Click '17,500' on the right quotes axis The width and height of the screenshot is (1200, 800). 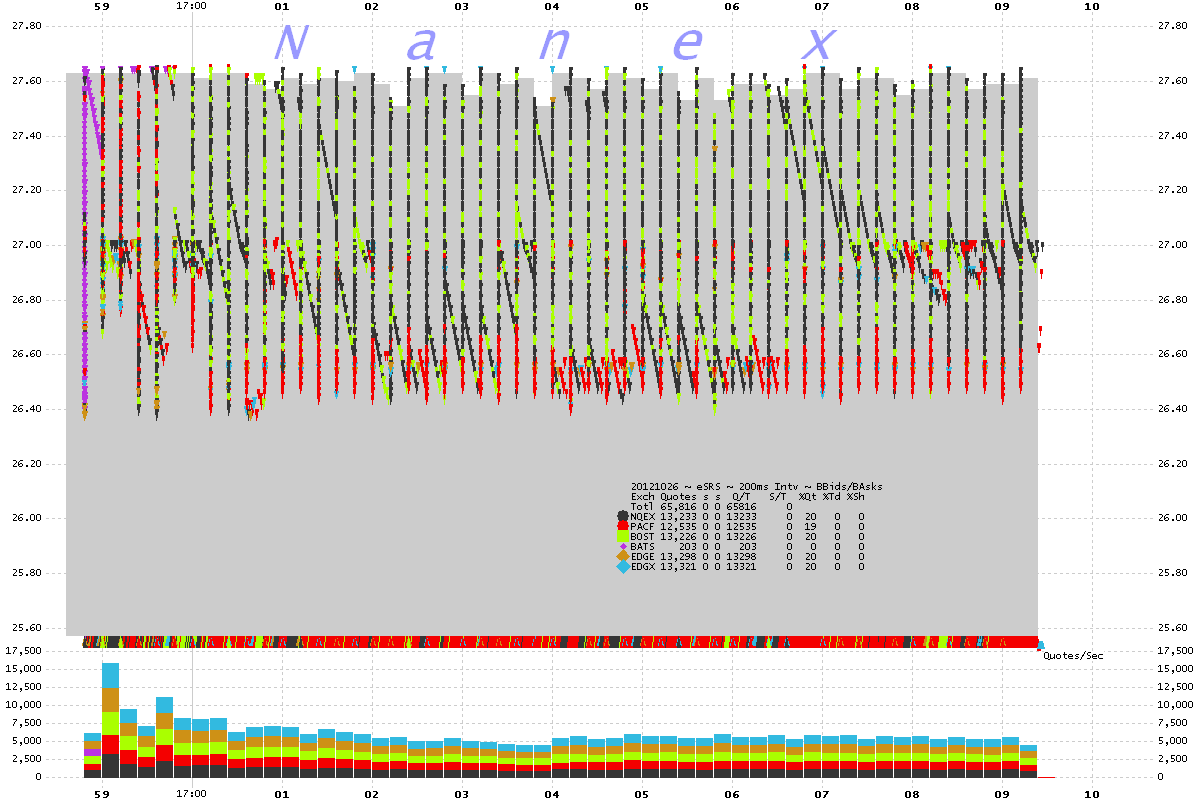(1173, 650)
